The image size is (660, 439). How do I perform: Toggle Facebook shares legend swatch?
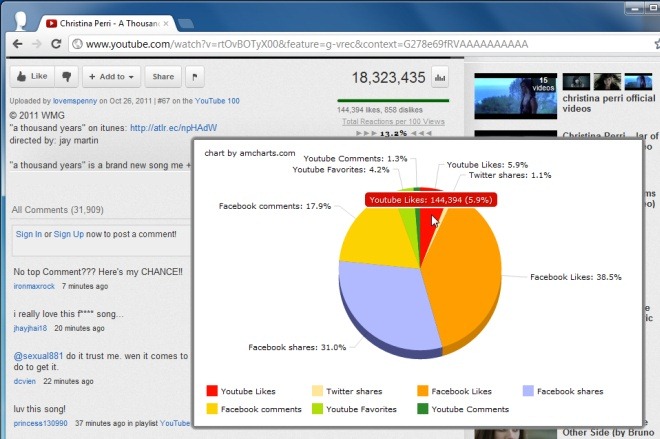pos(528,391)
